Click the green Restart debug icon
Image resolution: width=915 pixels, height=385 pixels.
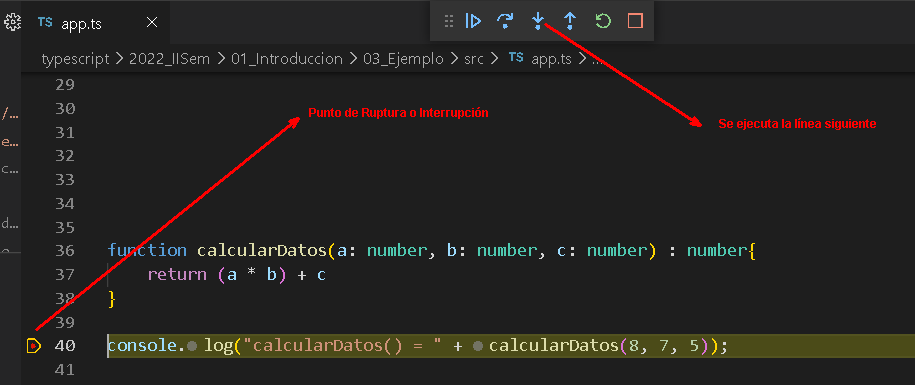pyautogui.click(x=603, y=22)
